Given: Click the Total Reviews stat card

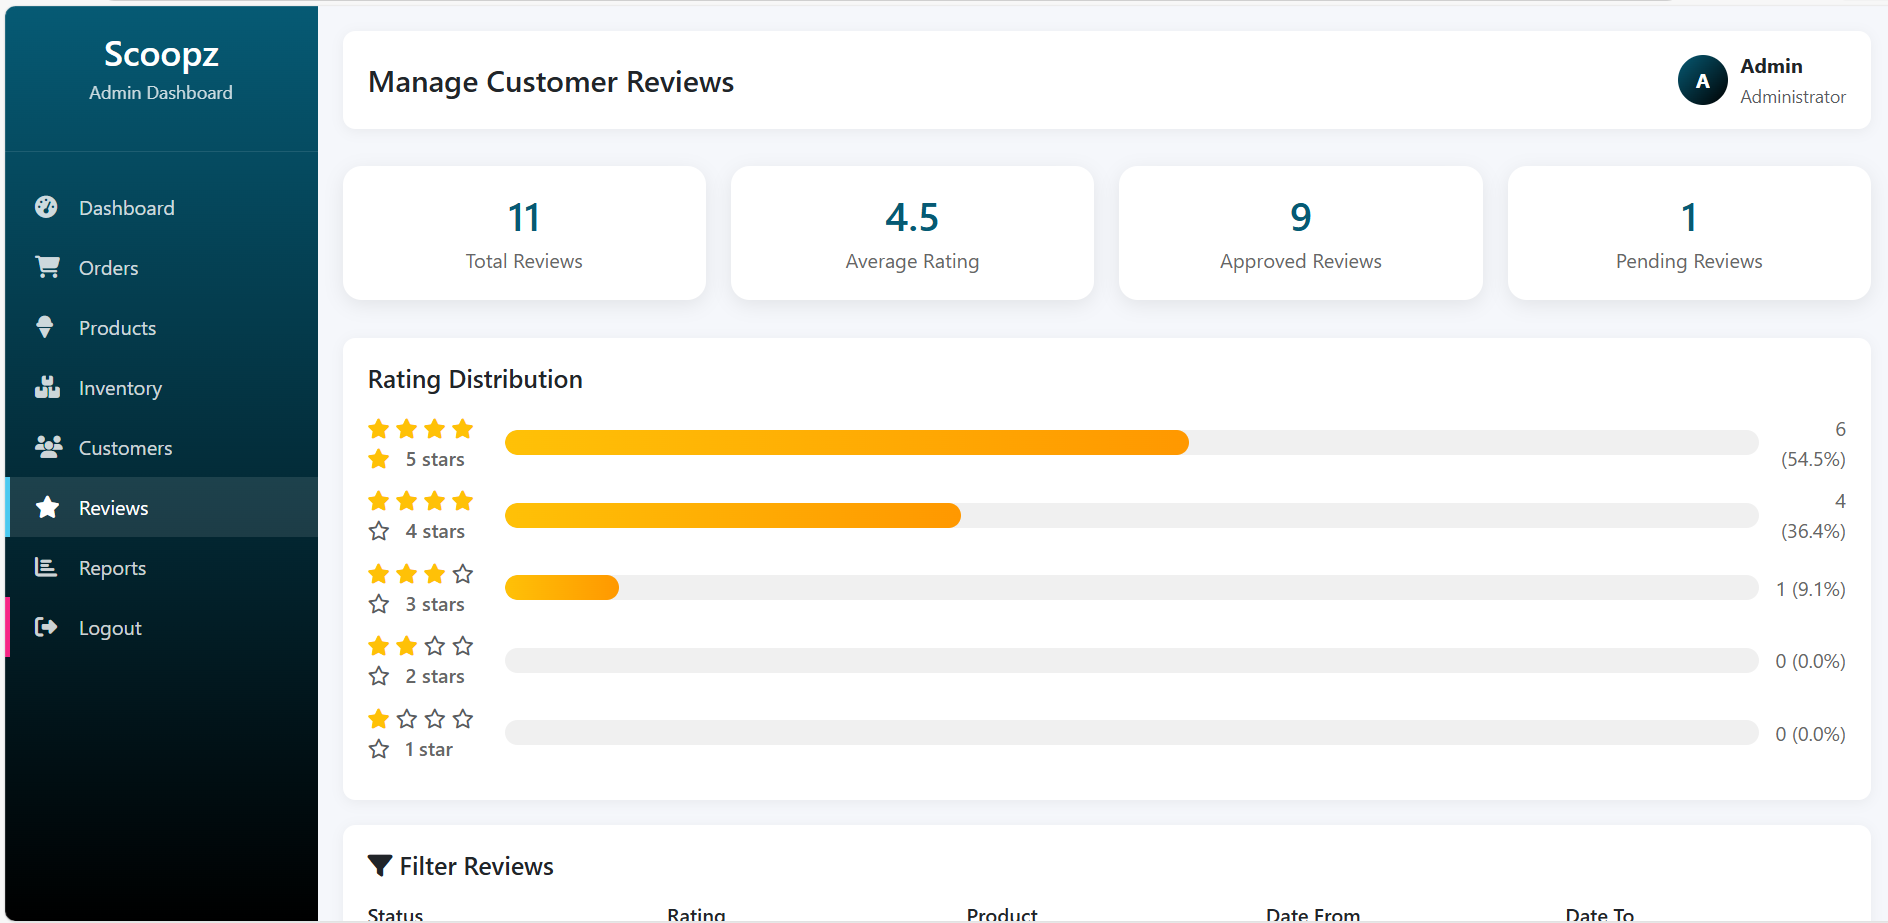Looking at the screenshot, I should (x=524, y=233).
